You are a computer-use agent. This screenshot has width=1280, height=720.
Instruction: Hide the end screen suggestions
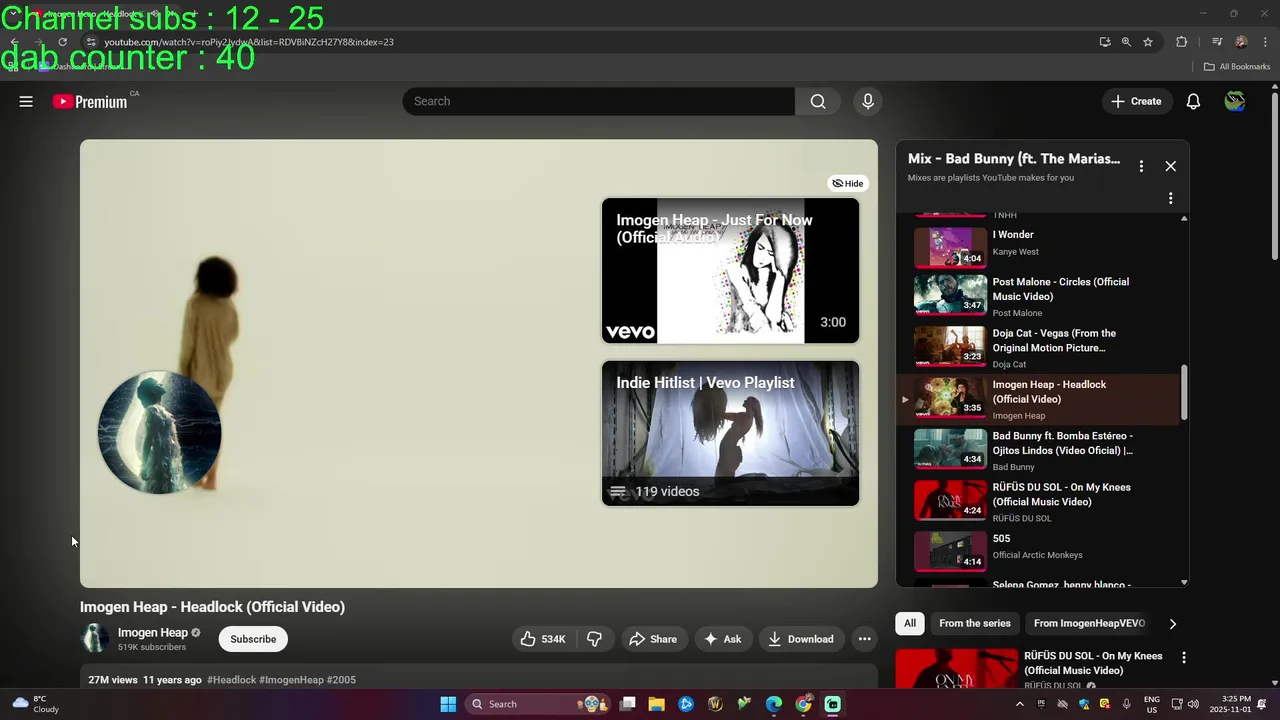pos(848,183)
